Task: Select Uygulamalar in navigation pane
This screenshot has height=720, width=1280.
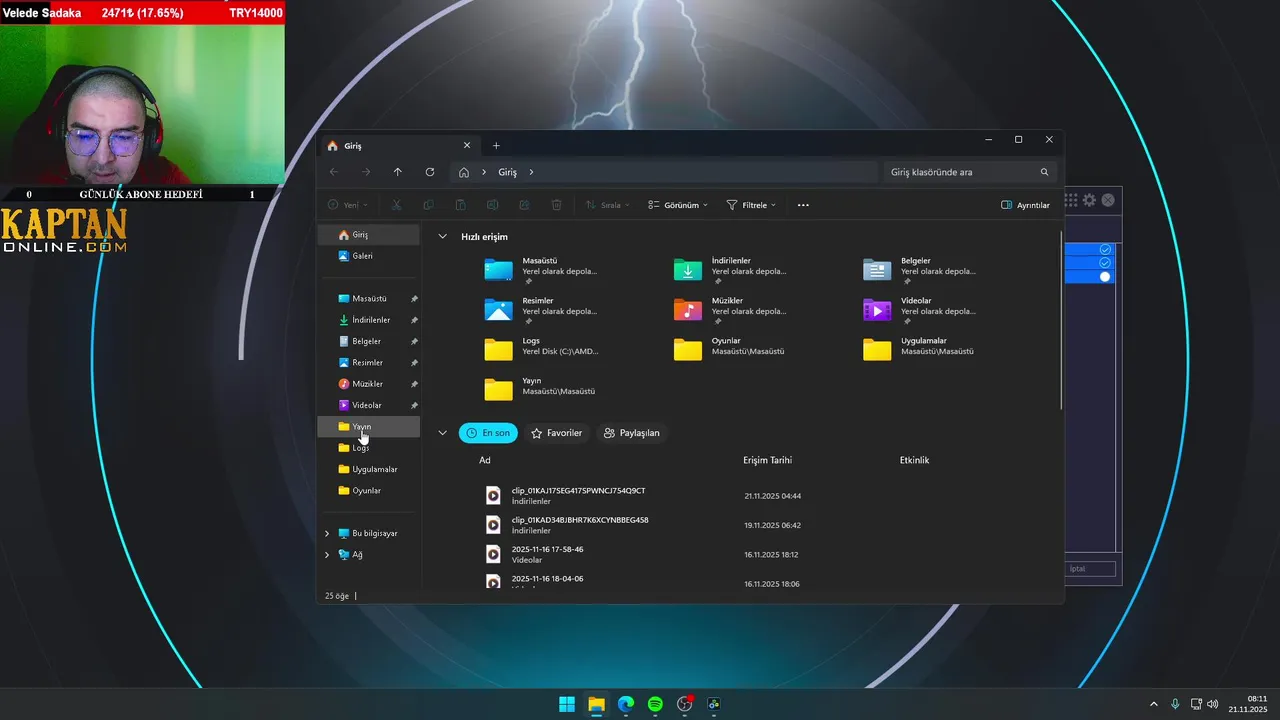Action: click(368, 469)
